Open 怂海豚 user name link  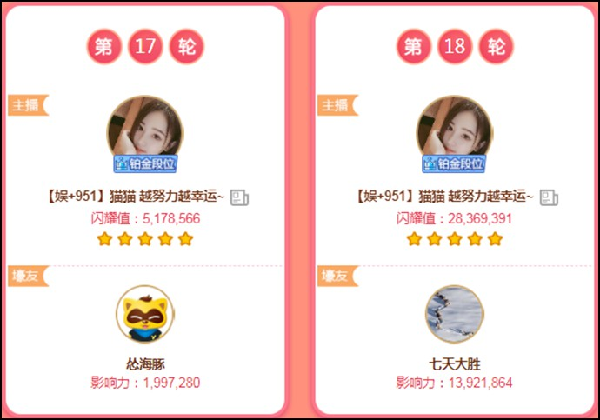point(145,364)
